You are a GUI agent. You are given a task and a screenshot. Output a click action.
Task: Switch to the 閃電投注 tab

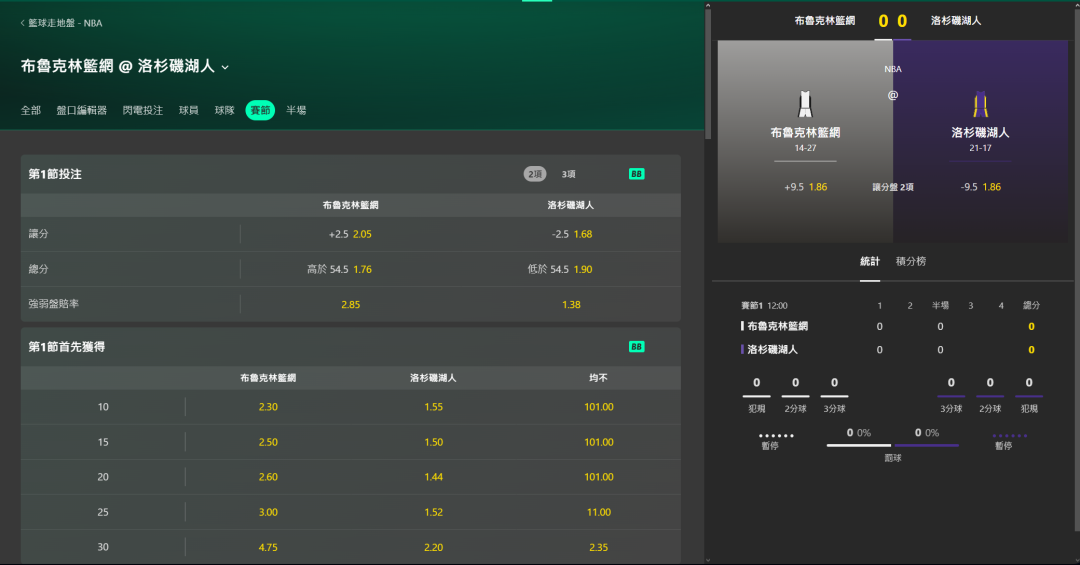coord(143,110)
